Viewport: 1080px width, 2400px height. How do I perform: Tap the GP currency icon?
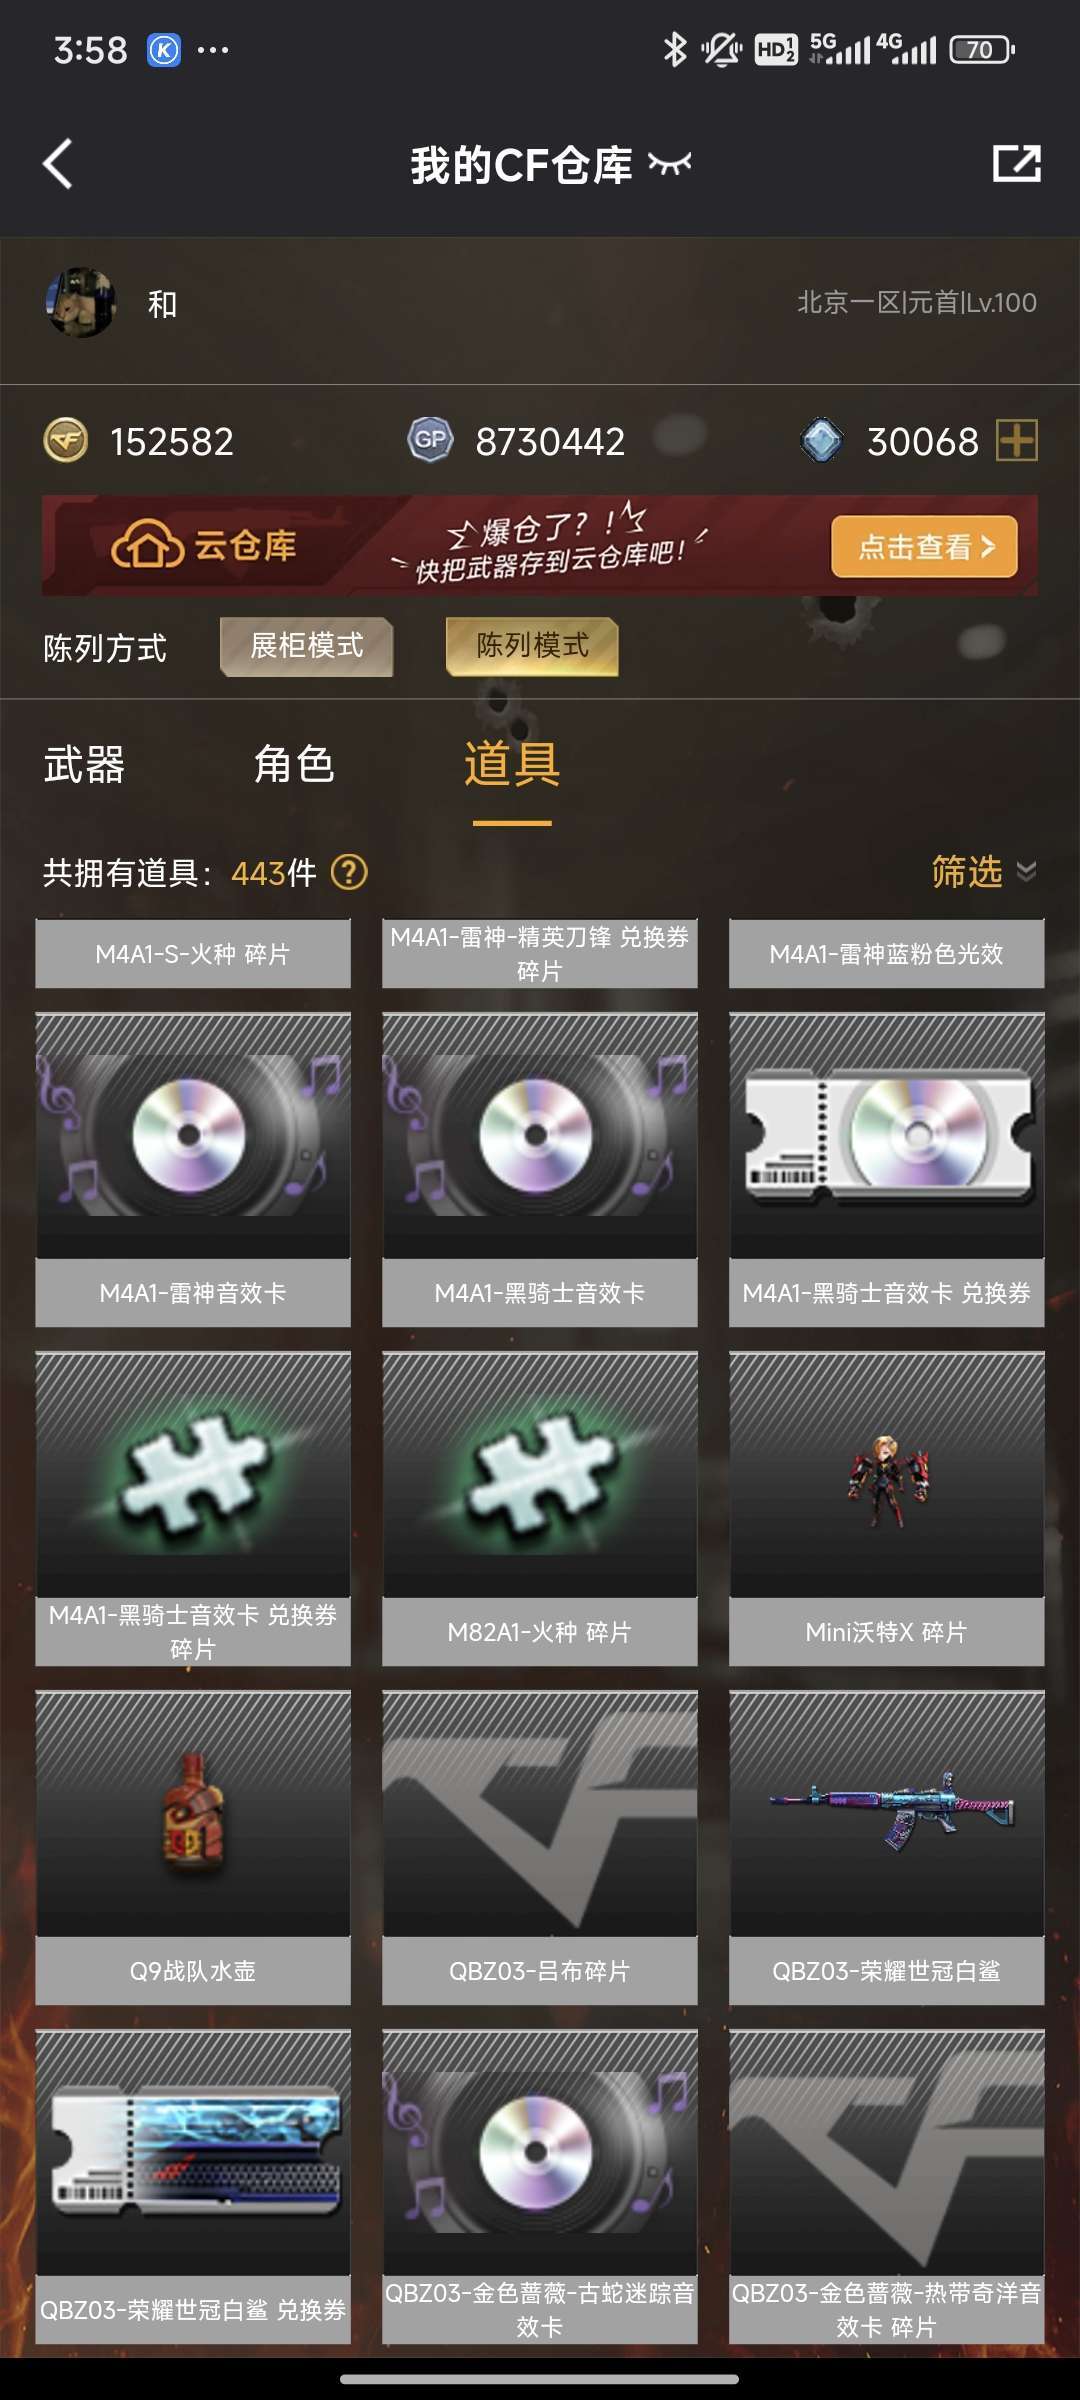point(430,440)
